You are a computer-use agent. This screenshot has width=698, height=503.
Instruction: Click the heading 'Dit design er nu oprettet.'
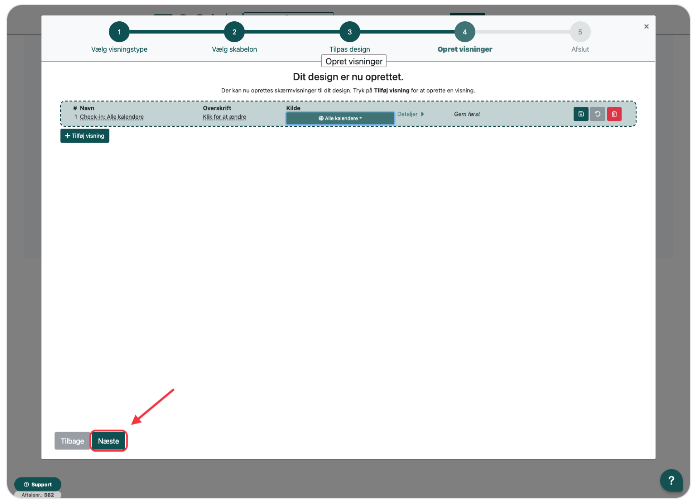click(348, 77)
